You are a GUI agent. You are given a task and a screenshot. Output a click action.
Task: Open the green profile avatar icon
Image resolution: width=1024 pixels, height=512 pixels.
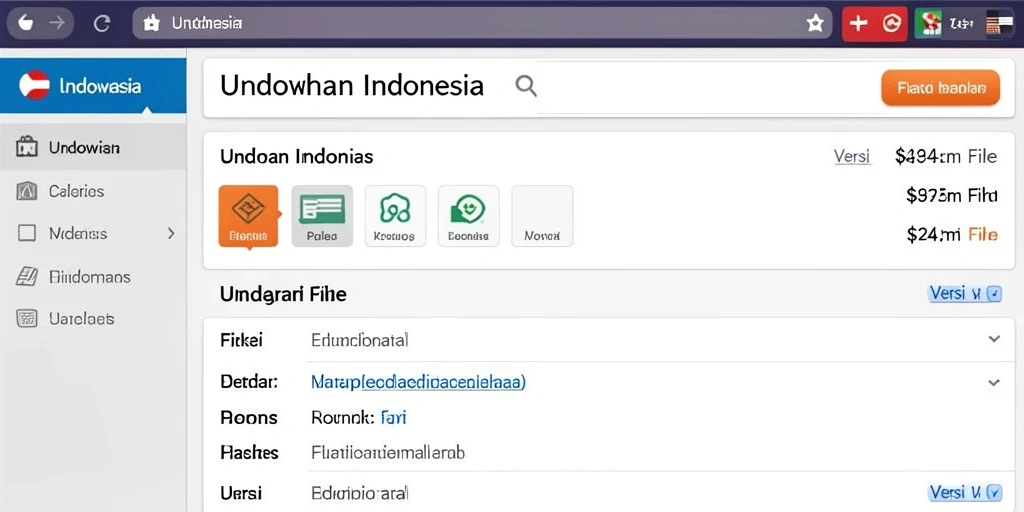927,24
